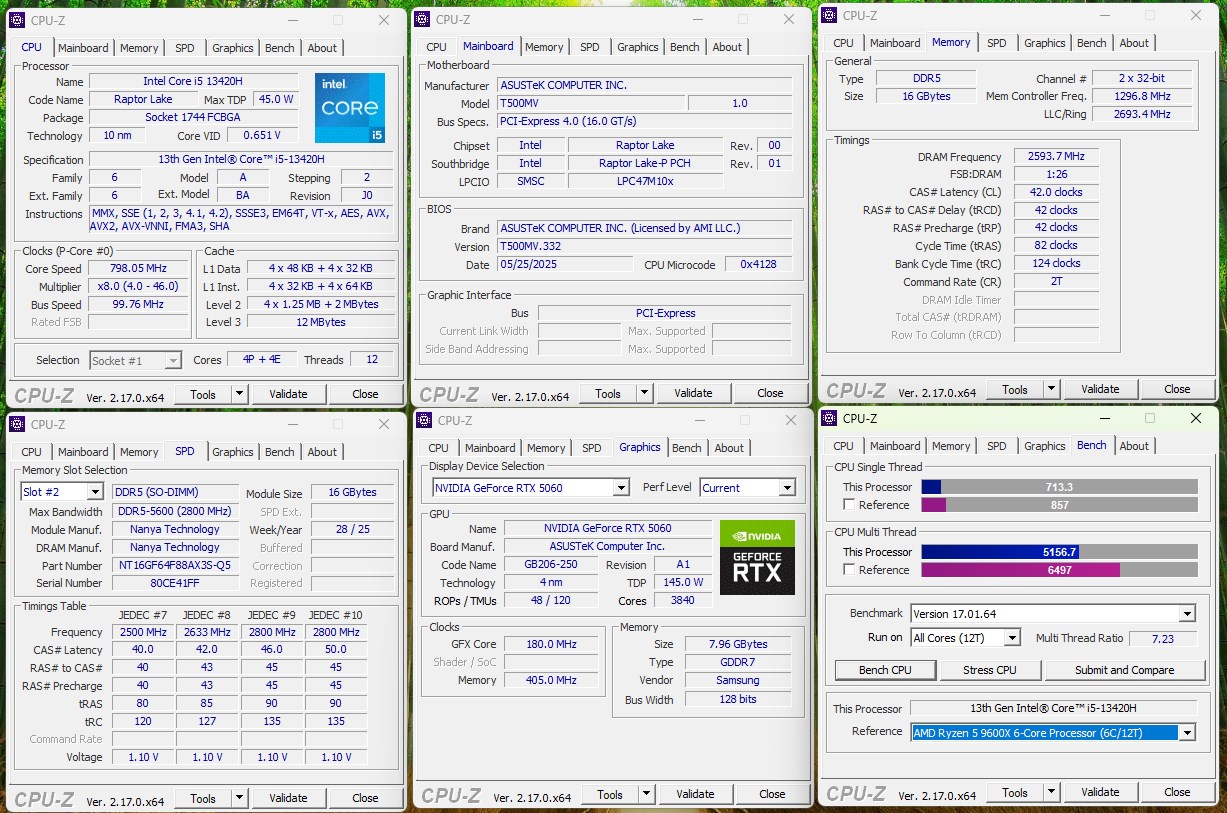Click the CPU-Z title icon in the Bench window
Image resolution: width=1227 pixels, height=813 pixels.
point(829,418)
